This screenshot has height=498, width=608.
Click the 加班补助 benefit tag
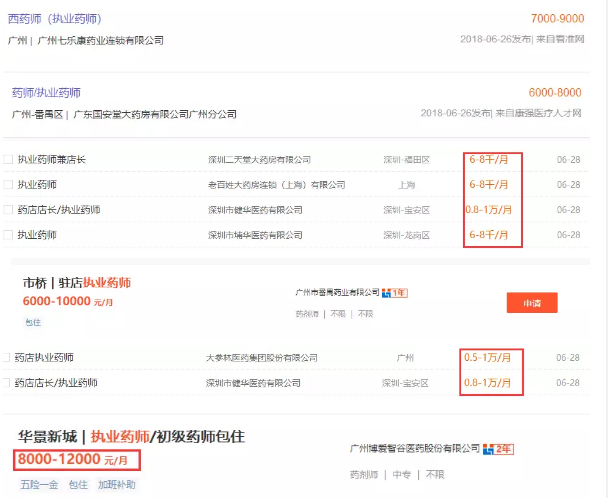[116, 484]
